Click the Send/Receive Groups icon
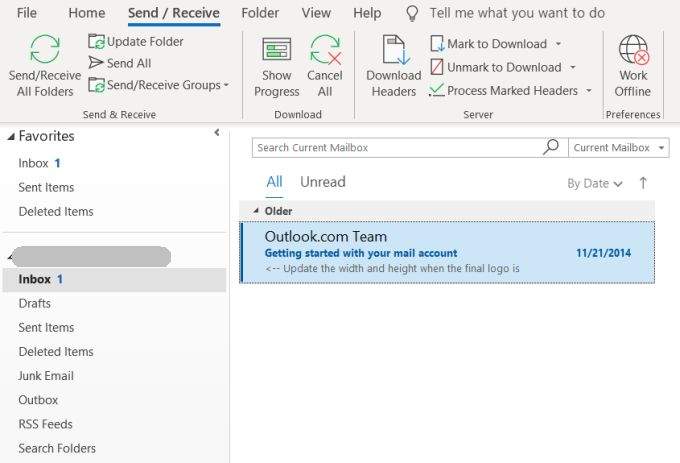 96,85
